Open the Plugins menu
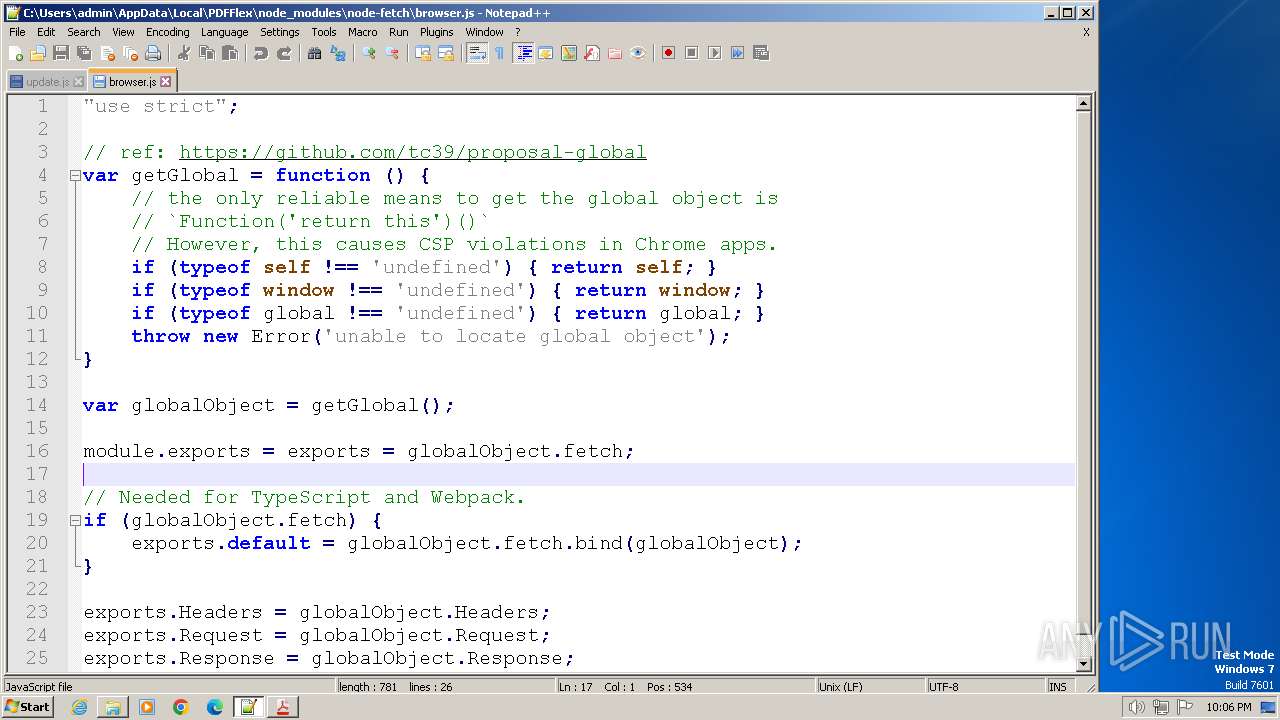1280x720 pixels. 436,32
